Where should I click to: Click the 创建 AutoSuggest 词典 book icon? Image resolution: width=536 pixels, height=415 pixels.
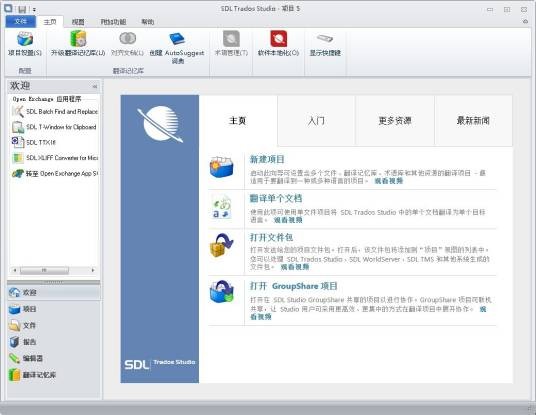coord(177,39)
